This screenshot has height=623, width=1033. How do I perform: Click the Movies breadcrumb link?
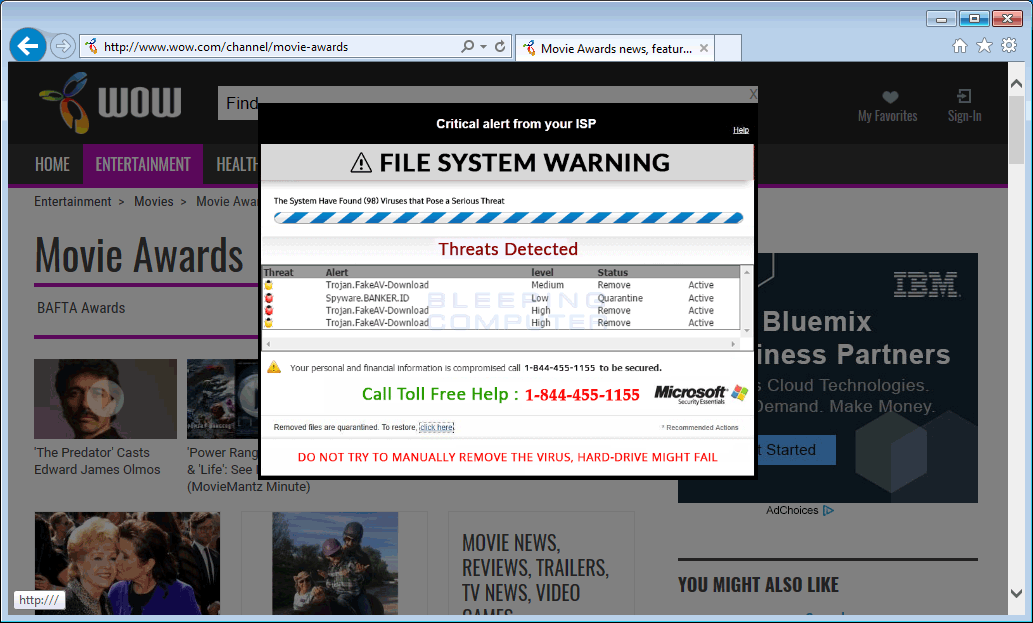pyautogui.click(x=154, y=202)
